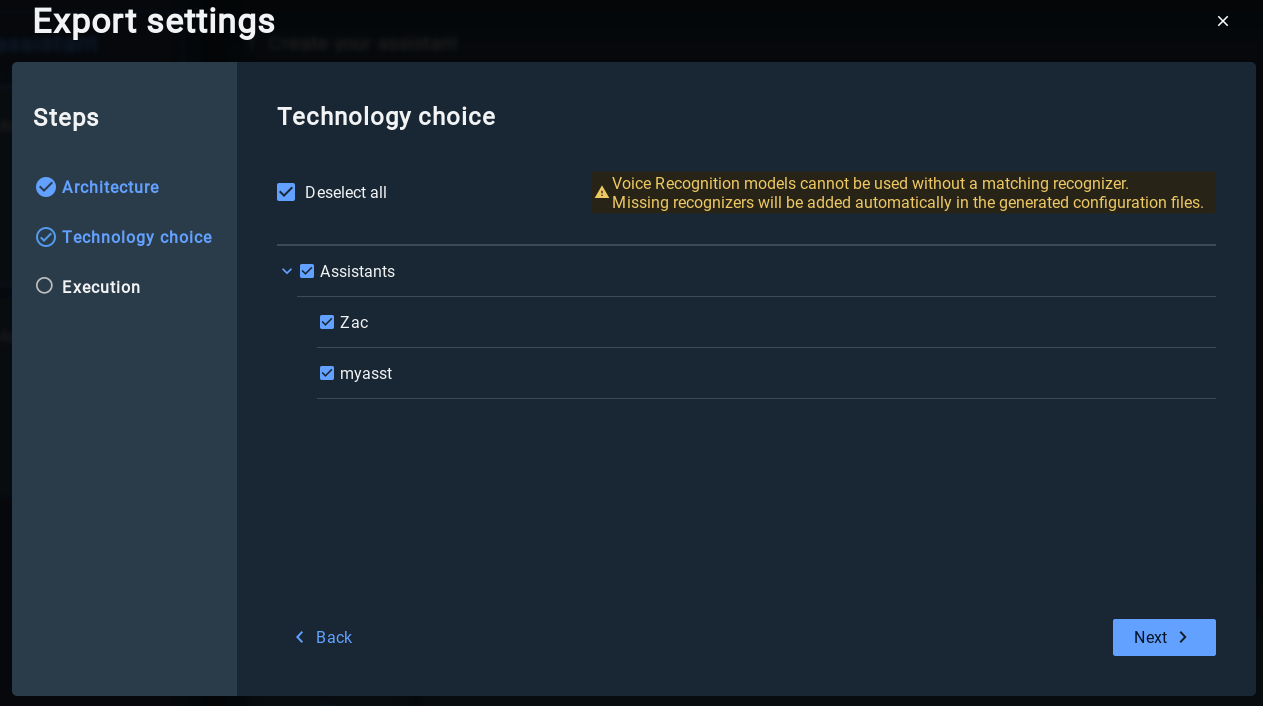Uncheck the Zac assistant checkbox

tap(327, 322)
